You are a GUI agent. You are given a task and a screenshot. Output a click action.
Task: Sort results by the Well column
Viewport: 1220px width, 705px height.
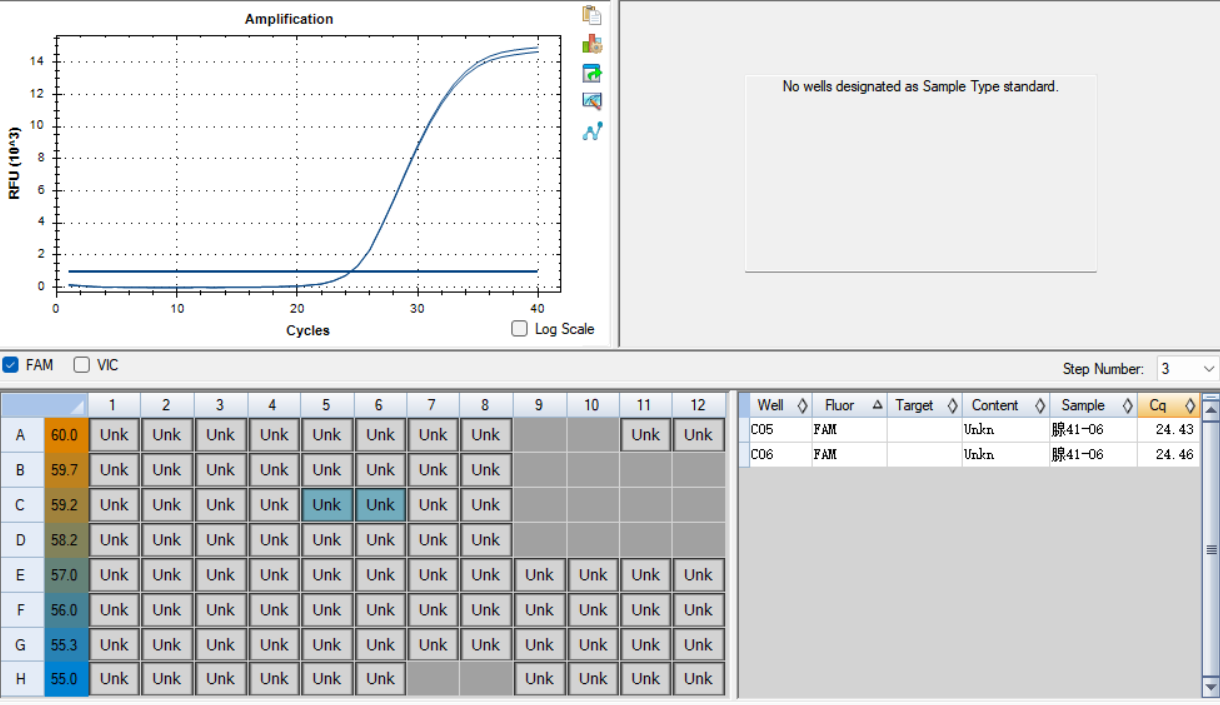click(x=781, y=405)
